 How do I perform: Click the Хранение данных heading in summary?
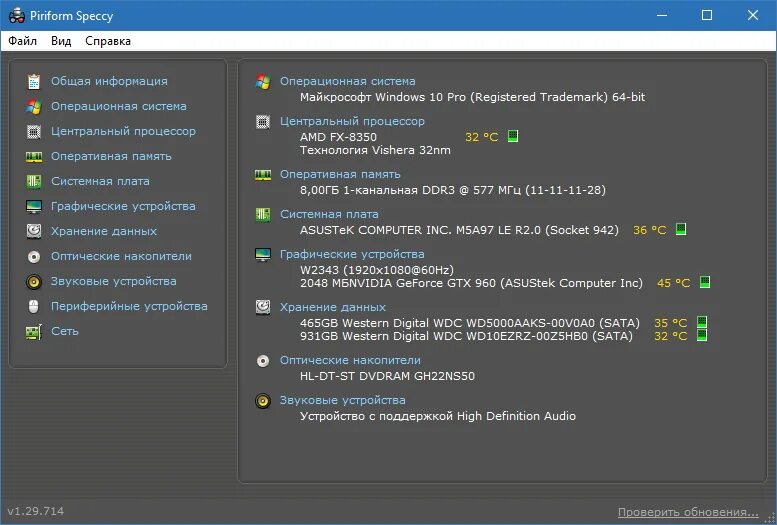coord(333,307)
